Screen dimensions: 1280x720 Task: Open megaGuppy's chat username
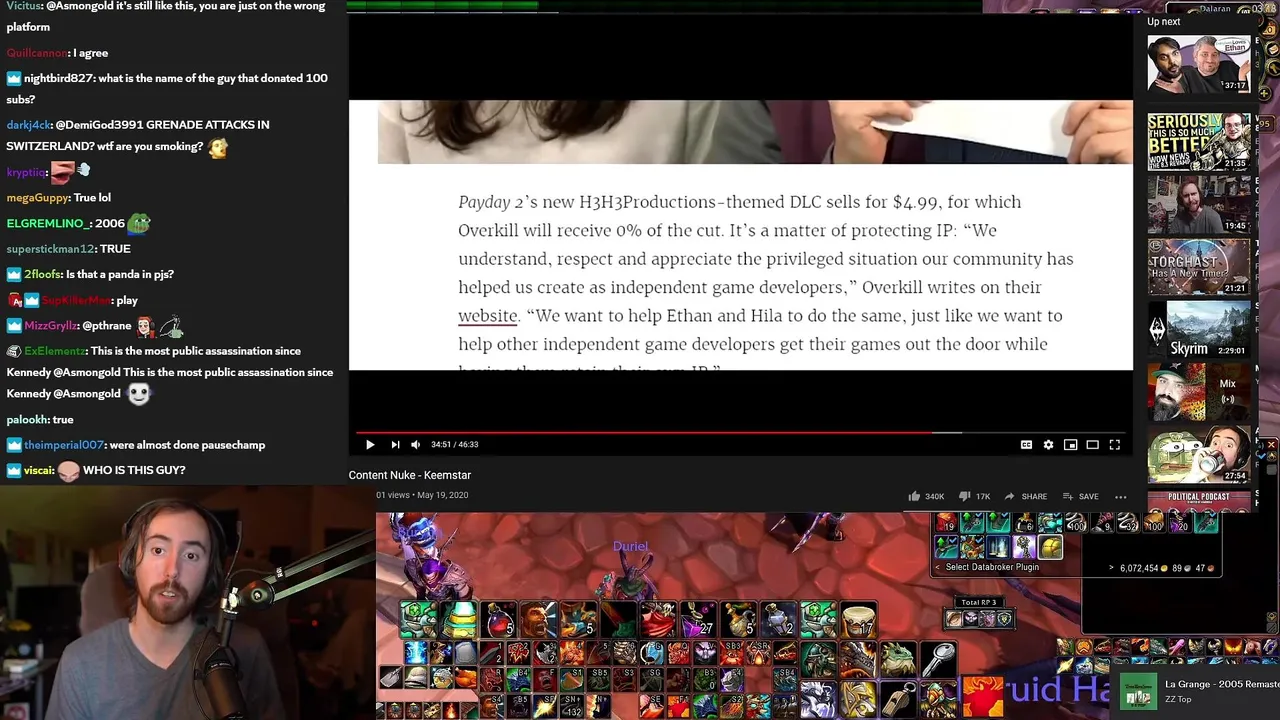(x=37, y=198)
